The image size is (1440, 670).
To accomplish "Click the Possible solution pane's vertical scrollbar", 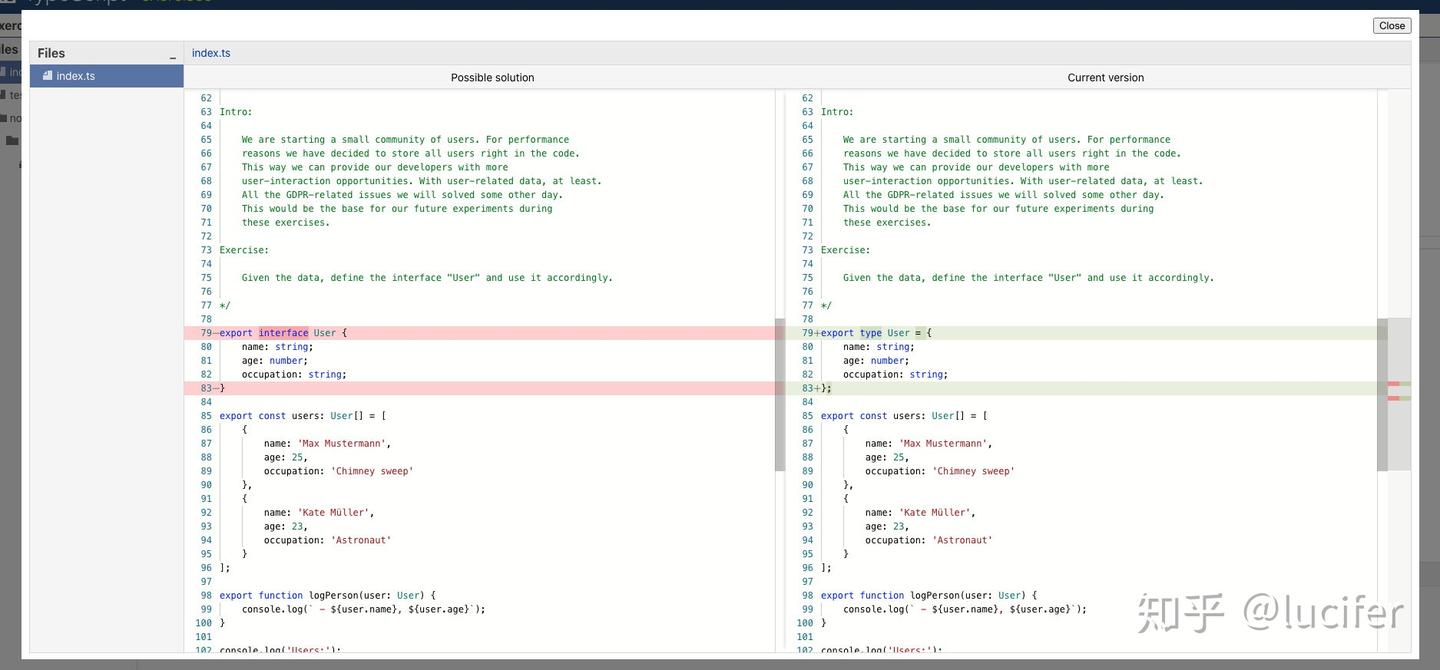I will (780, 395).
